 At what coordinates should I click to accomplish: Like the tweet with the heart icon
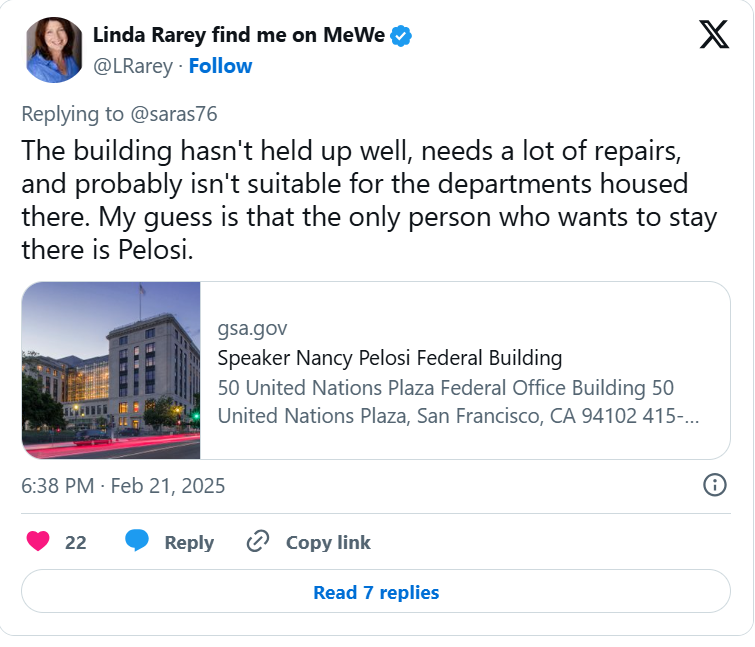point(38,541)
